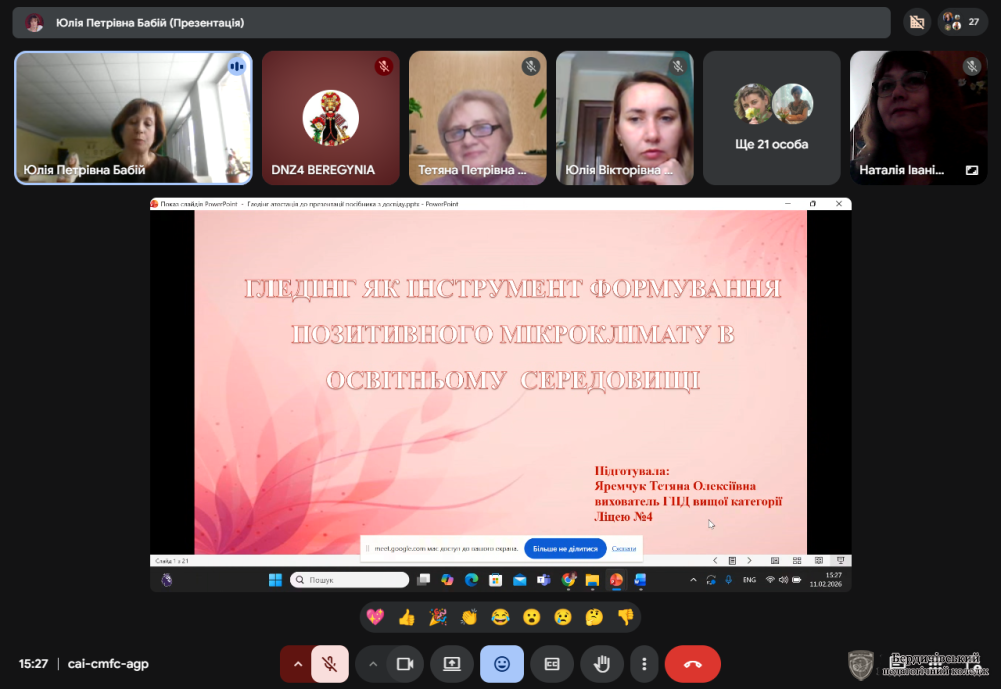The image size is (1001, 689).
Task: Toggle the emoji reactions button
Action: click(501, 664)
